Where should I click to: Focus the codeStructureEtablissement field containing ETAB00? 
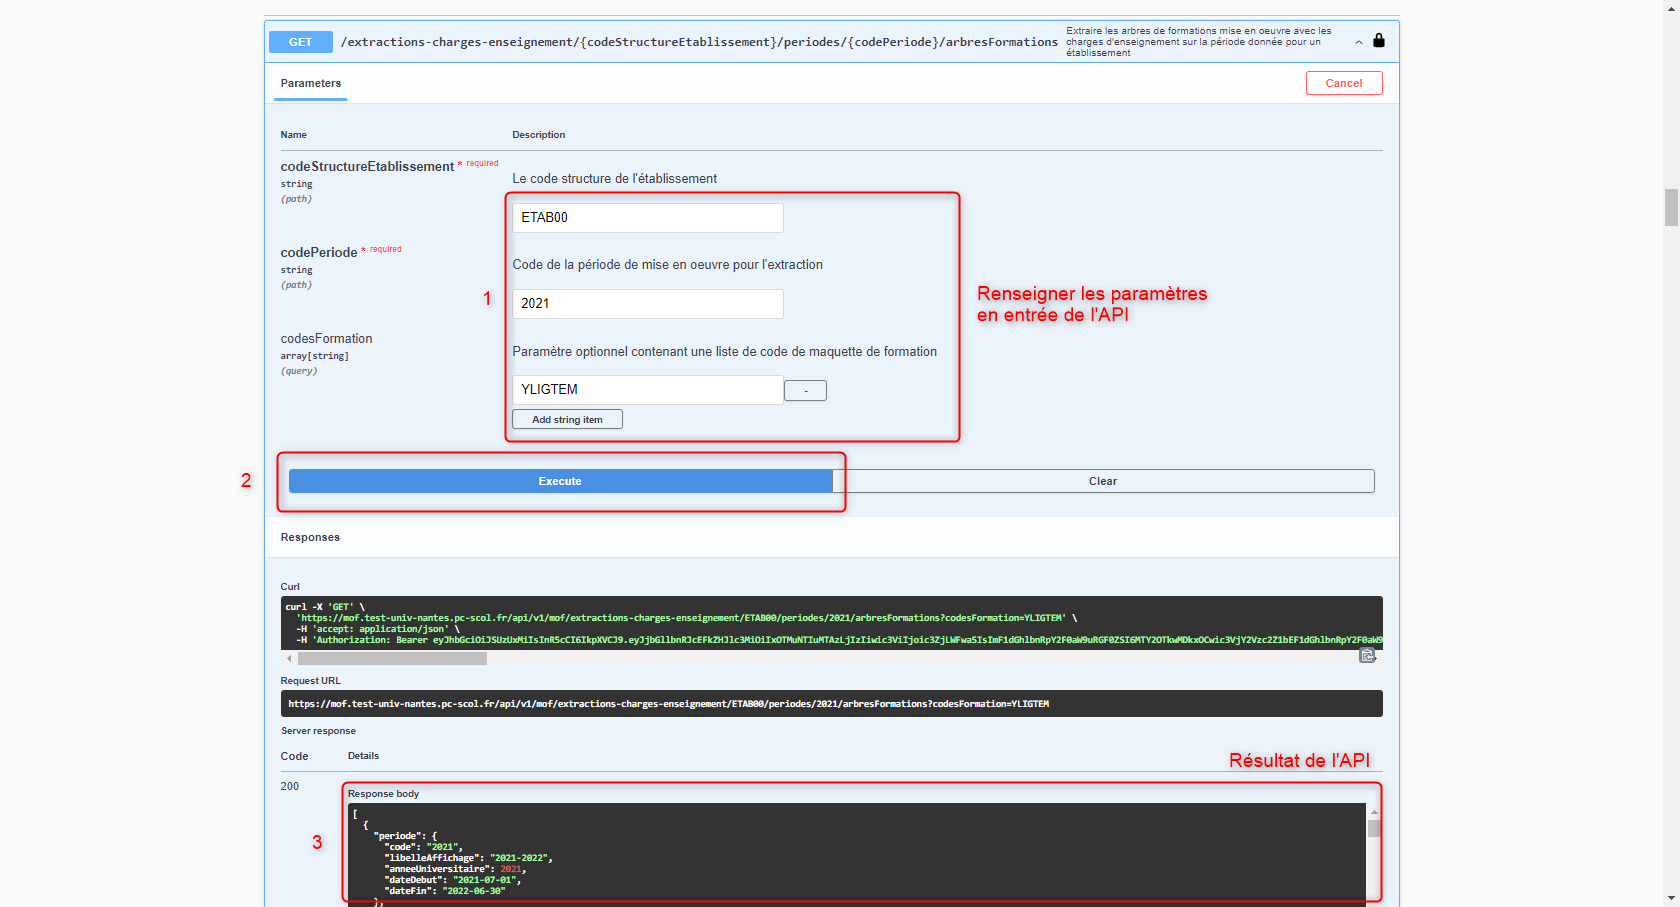pos(647,218)
